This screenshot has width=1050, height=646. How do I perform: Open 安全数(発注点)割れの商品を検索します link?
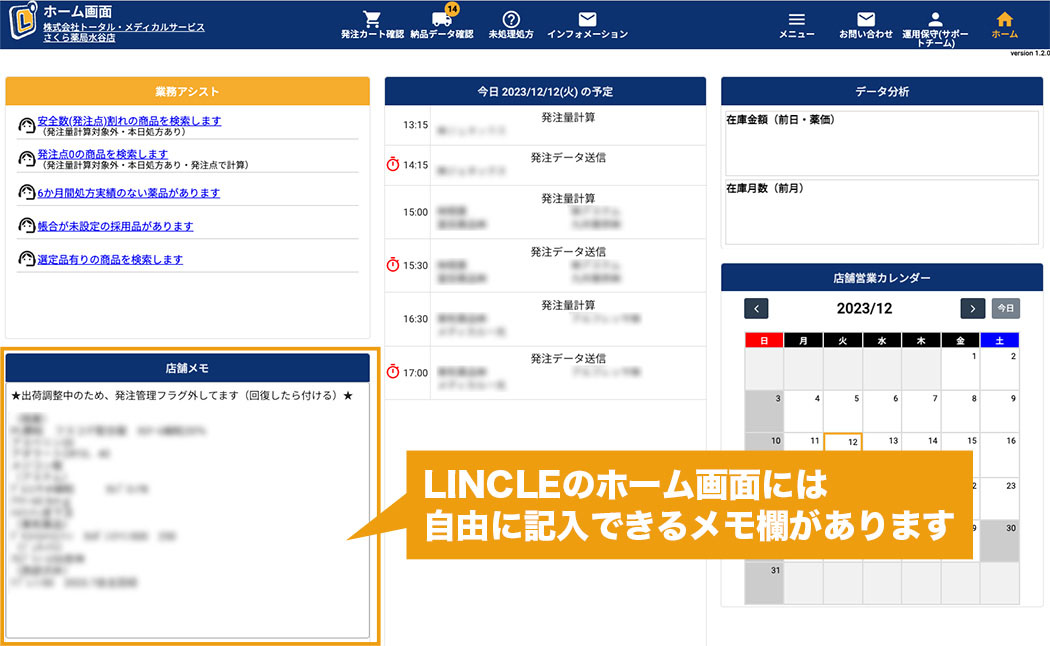click(129, 120)
